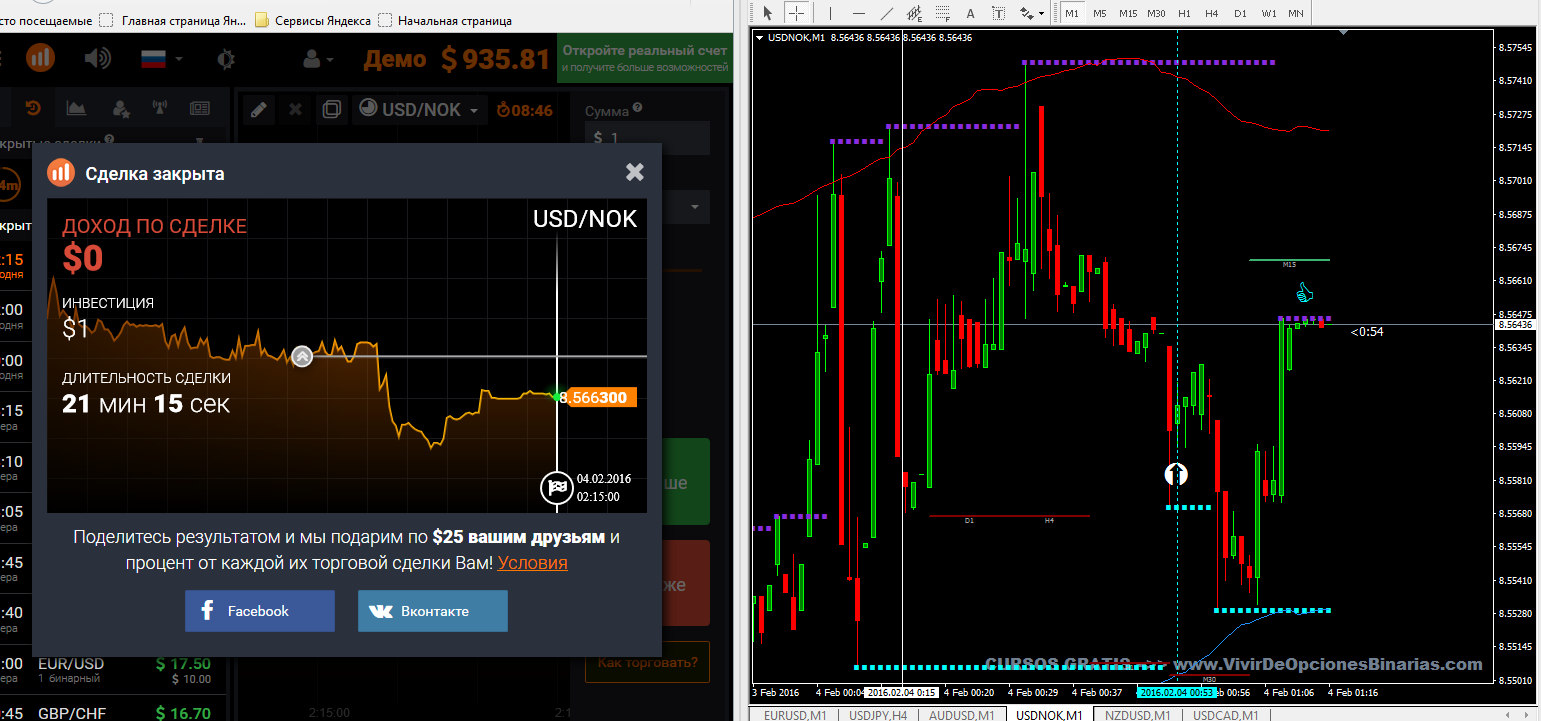This screenshot has width=1541, height=721.
Task: Open the user profile dropdown
Action: click(318, 59)
